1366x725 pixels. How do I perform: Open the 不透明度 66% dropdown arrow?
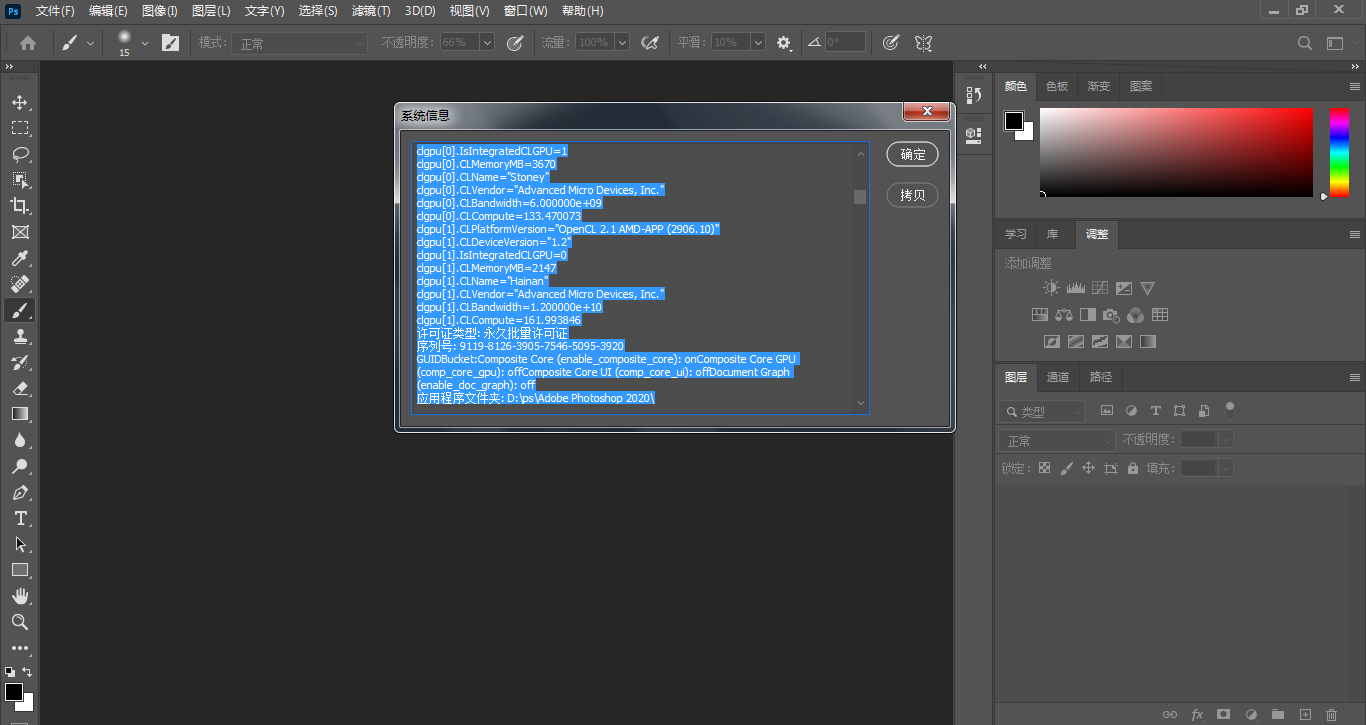tap(487, 43)
